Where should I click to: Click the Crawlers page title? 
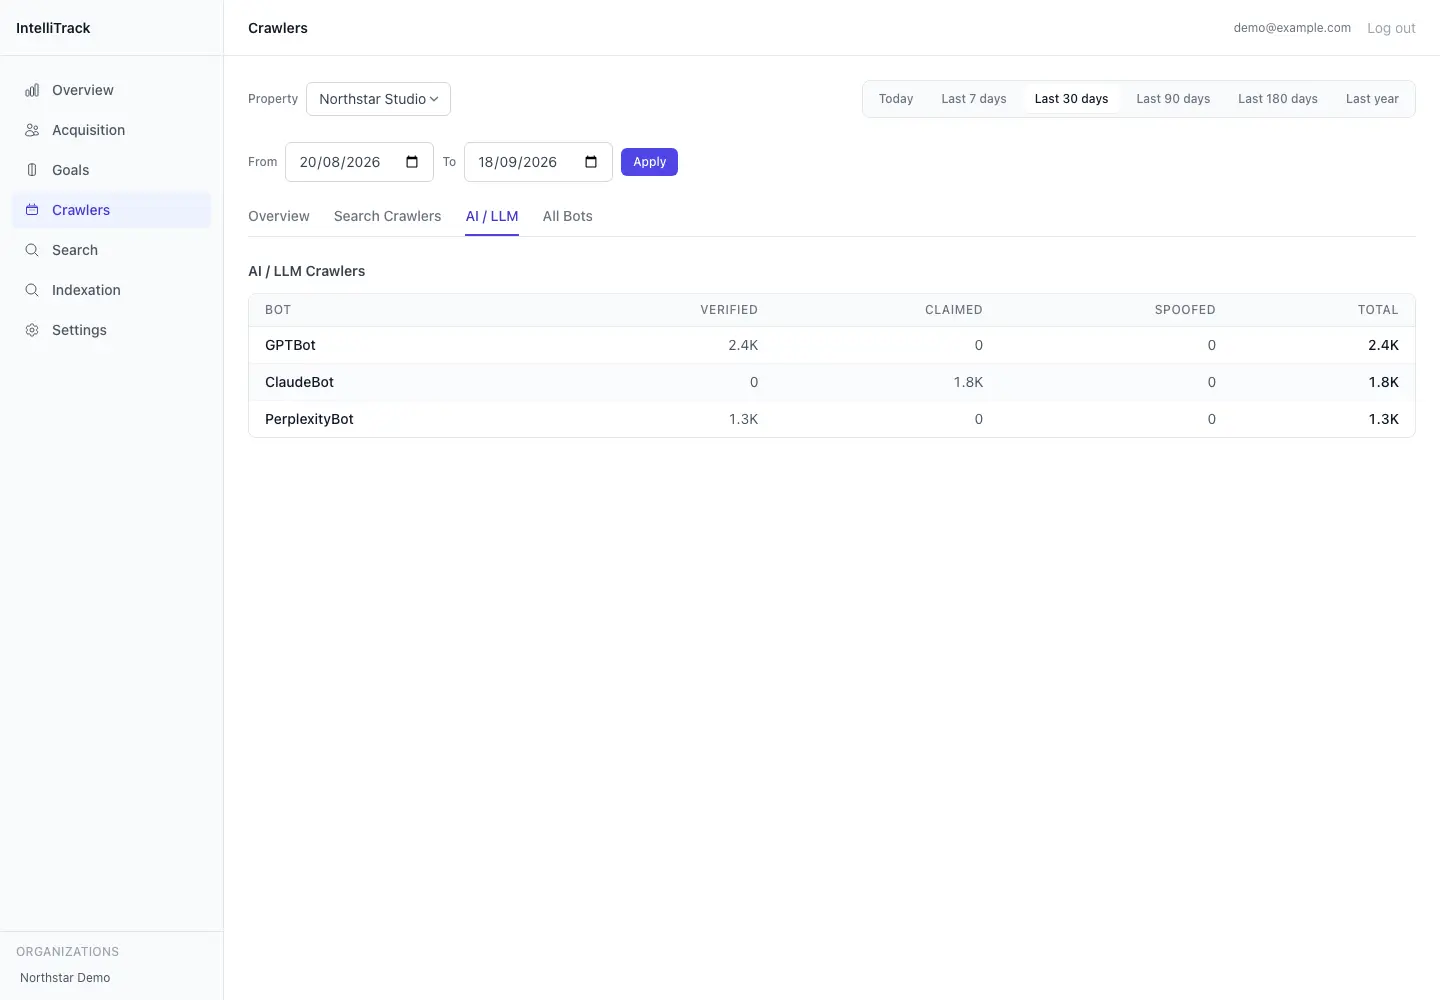point(278,28)
